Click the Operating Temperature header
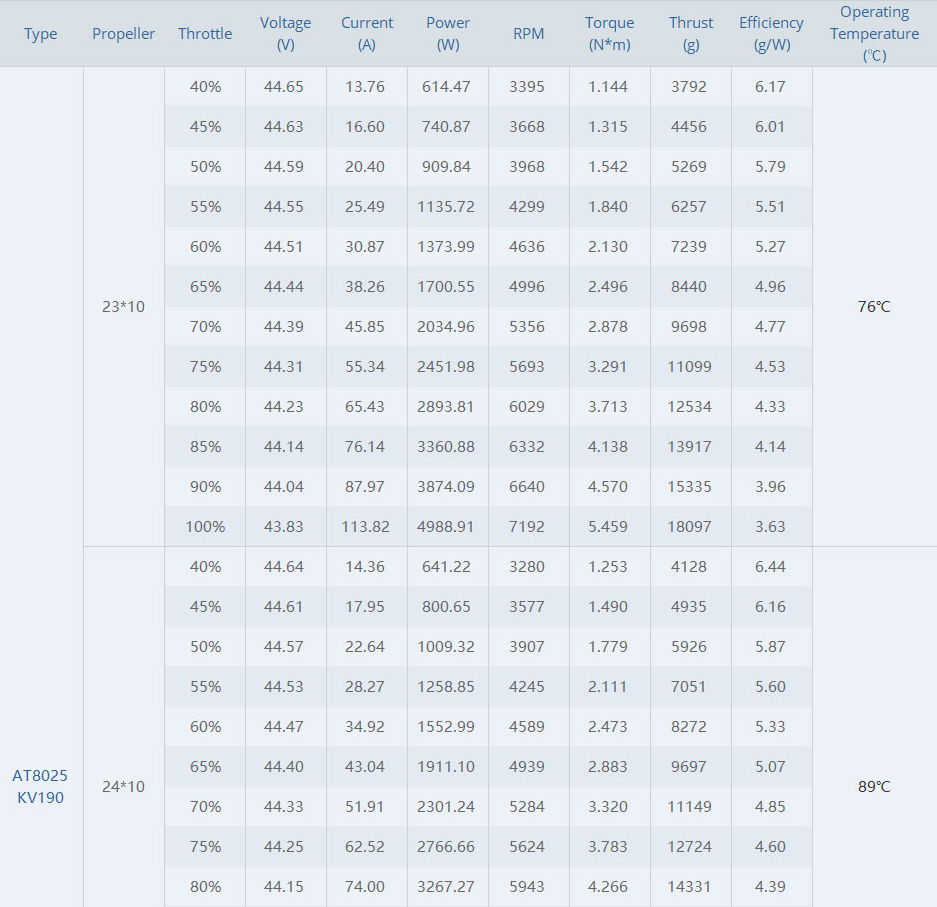This screenshot has width=937, height=907. (874, 33)
